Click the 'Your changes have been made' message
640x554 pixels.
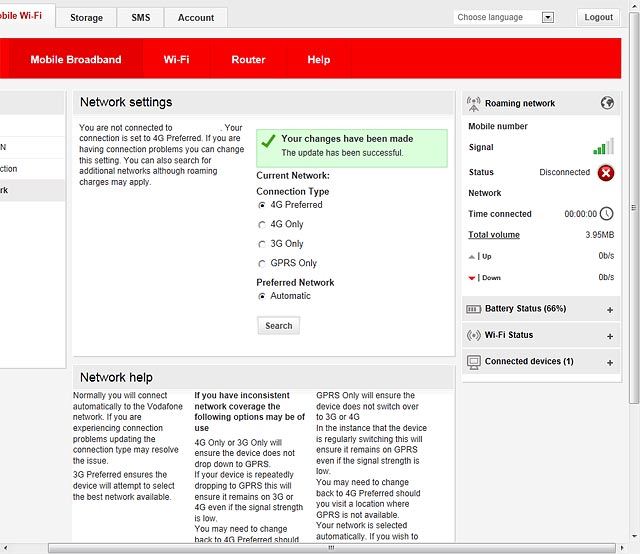[x=347, y=139]
